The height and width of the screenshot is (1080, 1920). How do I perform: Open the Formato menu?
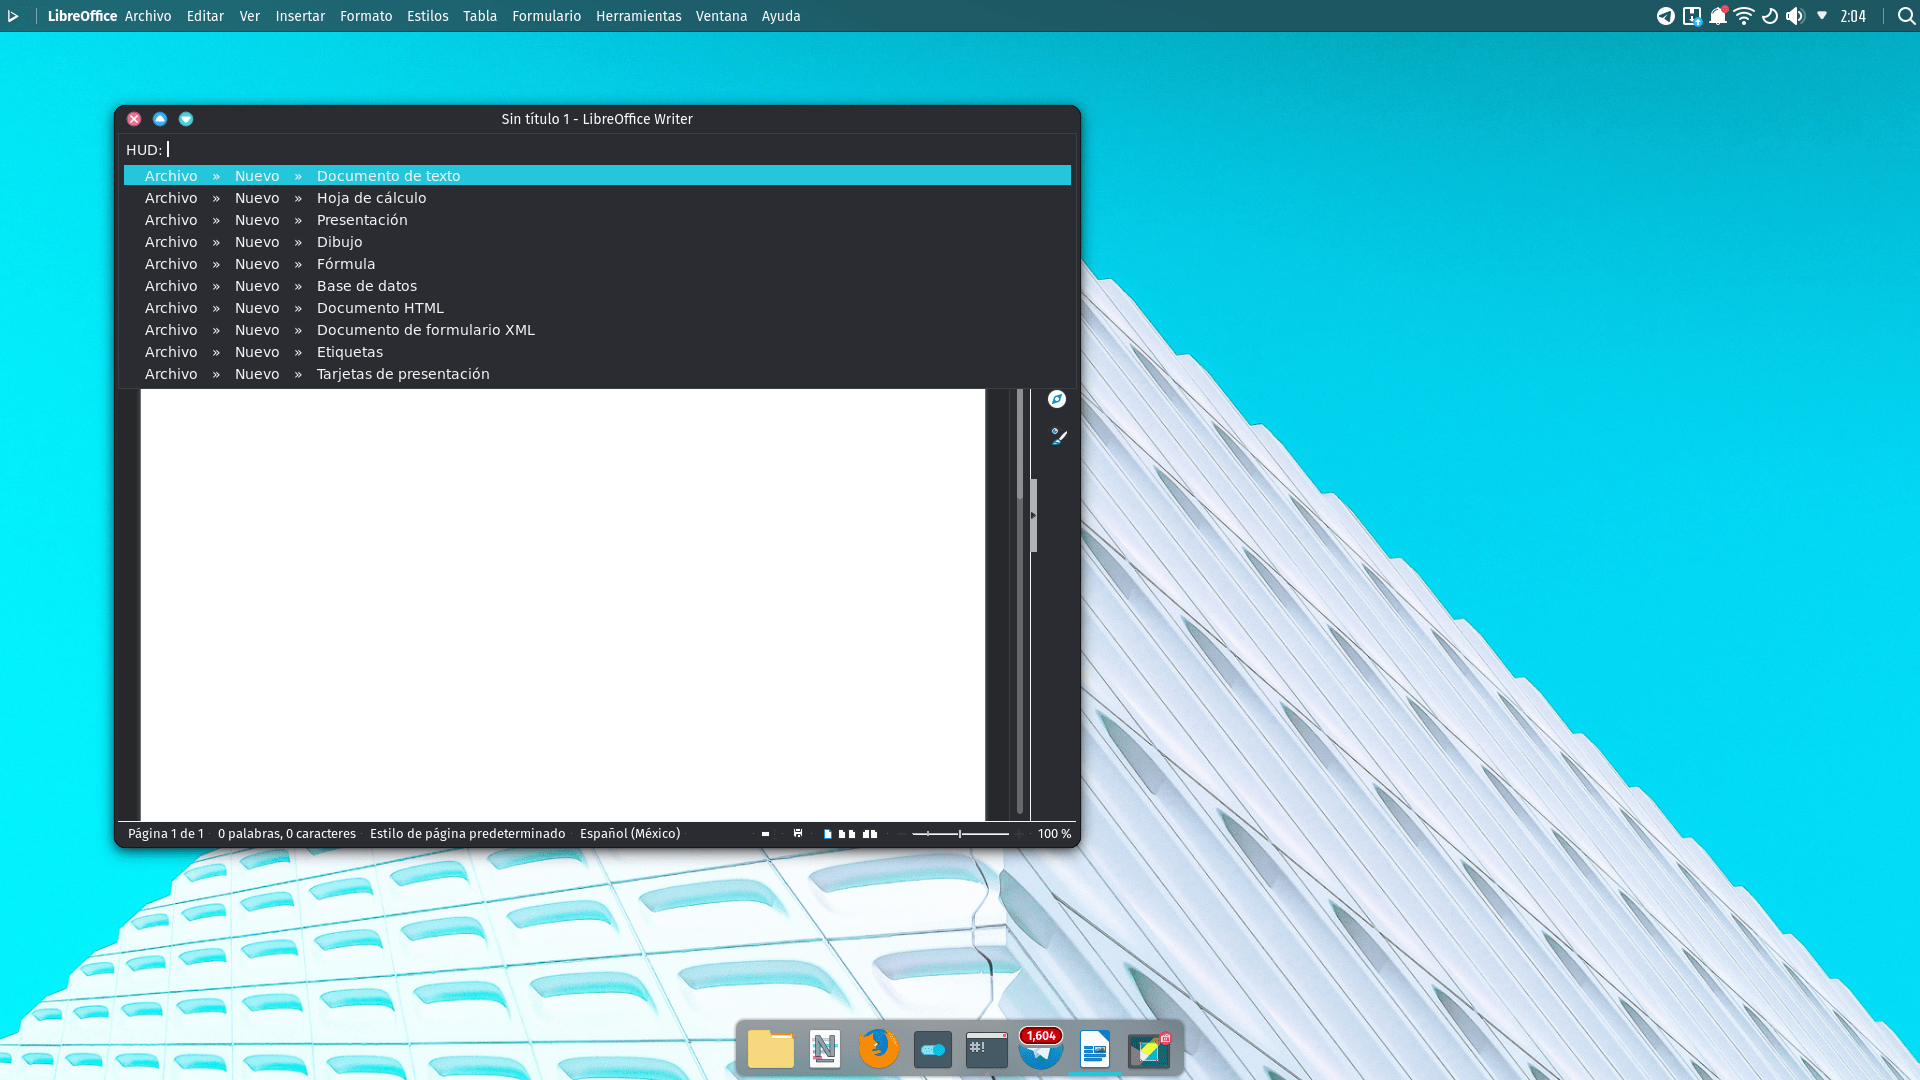click(366, 16)
